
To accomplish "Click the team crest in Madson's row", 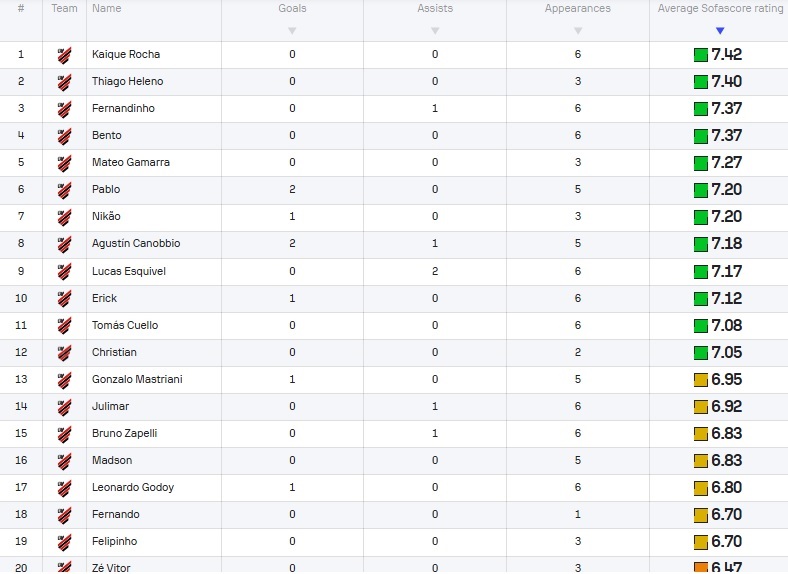I will [x=64, y=460].
